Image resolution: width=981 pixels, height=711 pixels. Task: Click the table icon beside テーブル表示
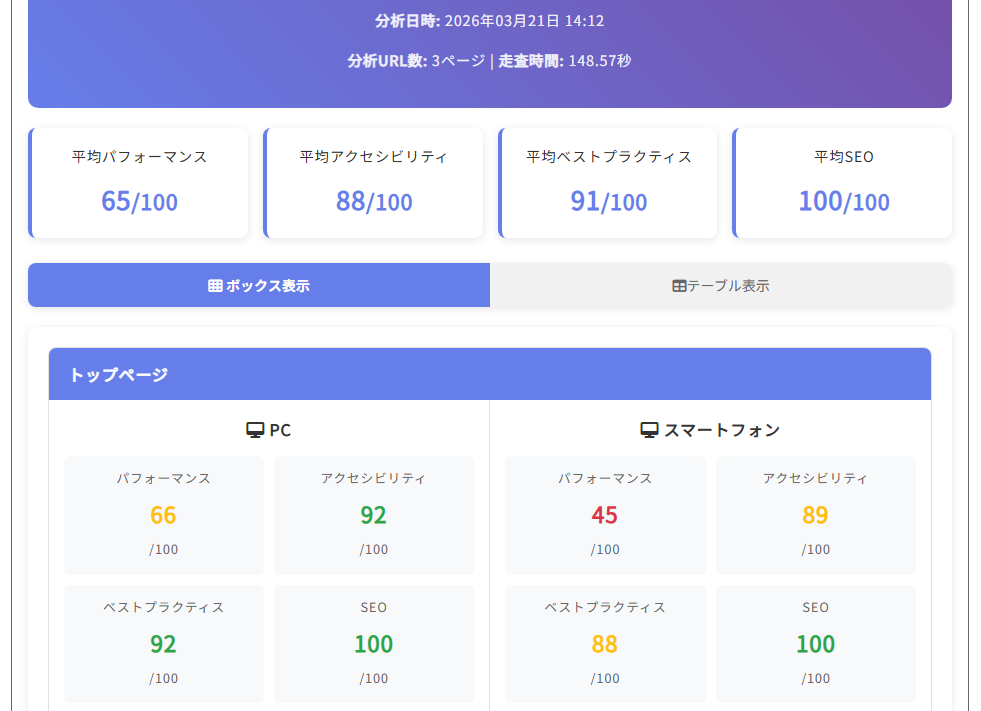[679, 286]
